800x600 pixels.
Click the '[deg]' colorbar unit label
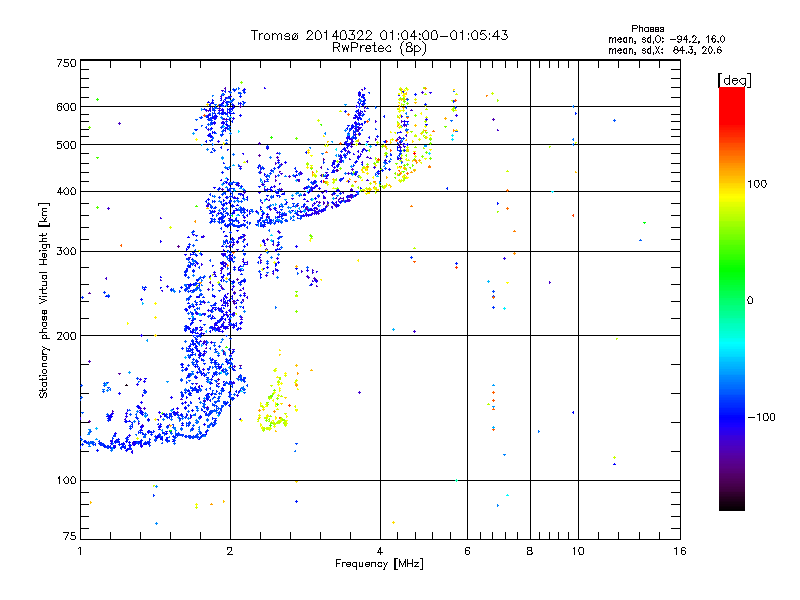coord(734,80)
